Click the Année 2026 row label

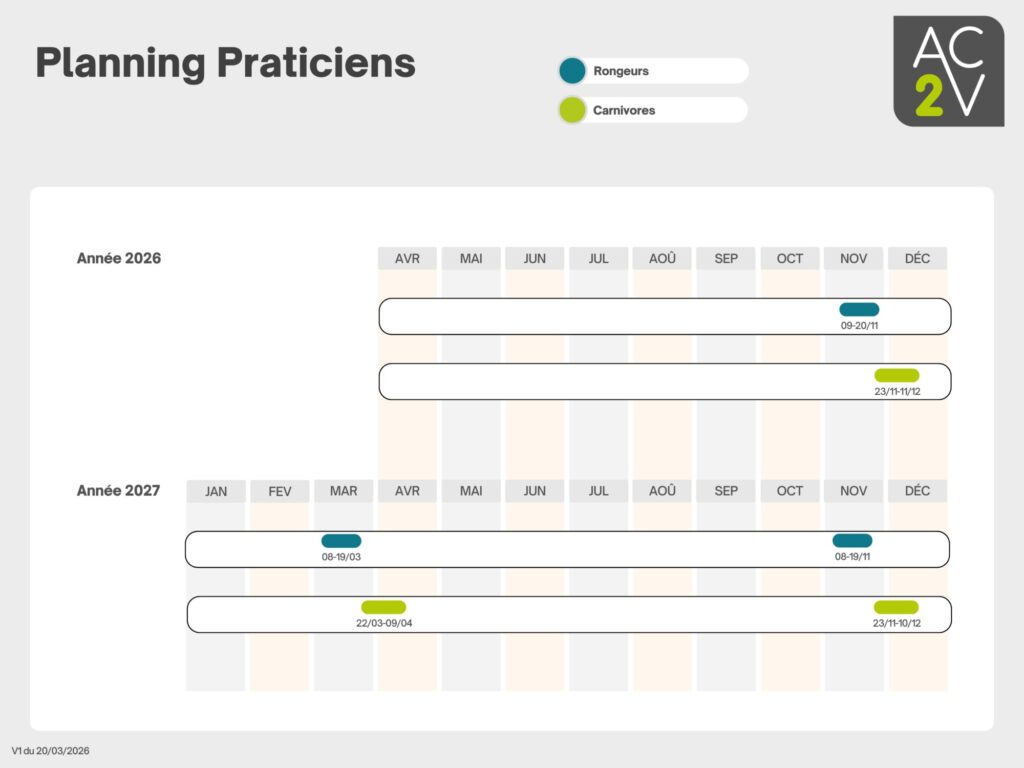pos(119,258)
